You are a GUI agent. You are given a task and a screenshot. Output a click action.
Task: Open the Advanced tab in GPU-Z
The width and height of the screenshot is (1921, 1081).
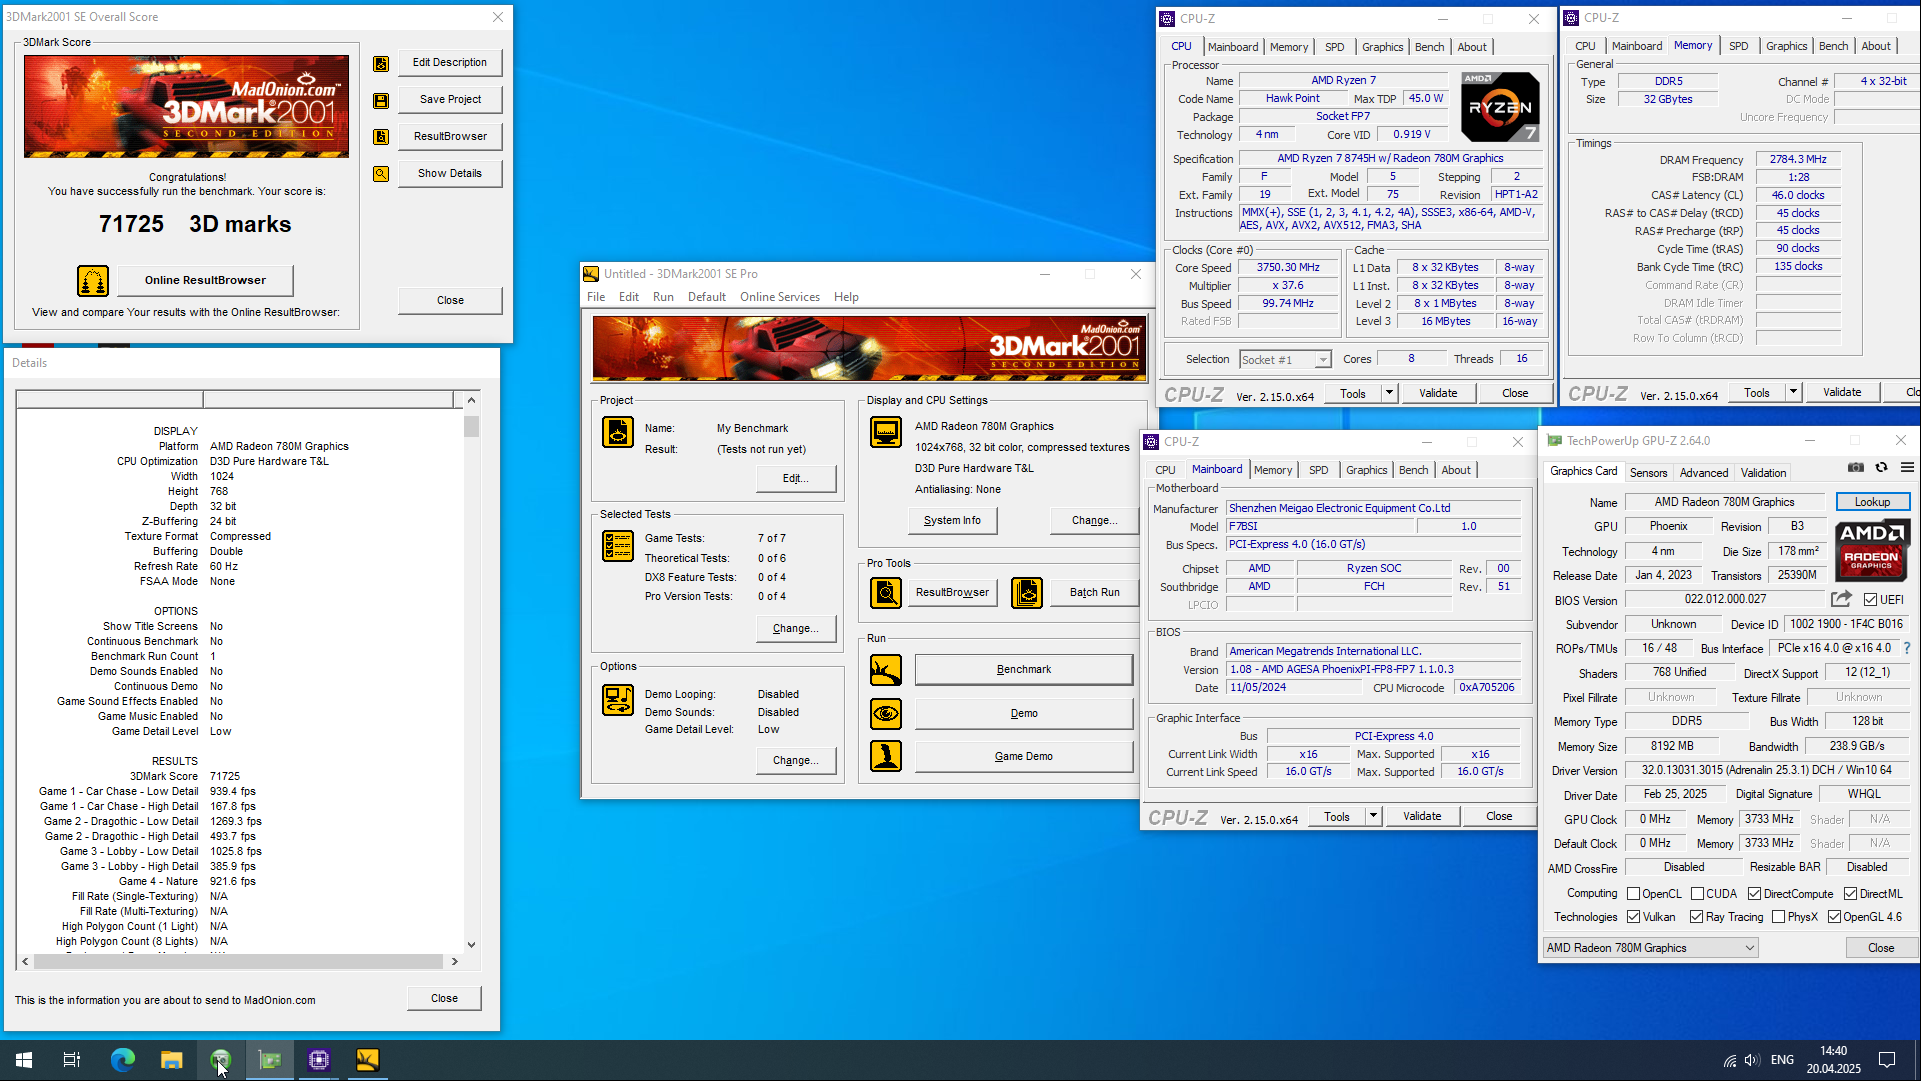point(1704,473)
